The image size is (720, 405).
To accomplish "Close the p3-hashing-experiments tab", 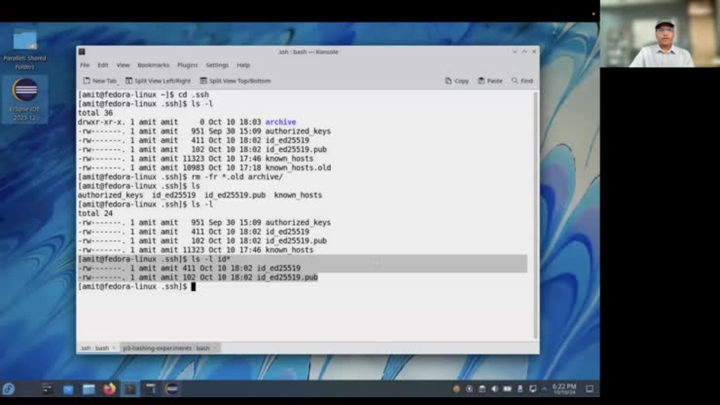I will click(215, 348).
